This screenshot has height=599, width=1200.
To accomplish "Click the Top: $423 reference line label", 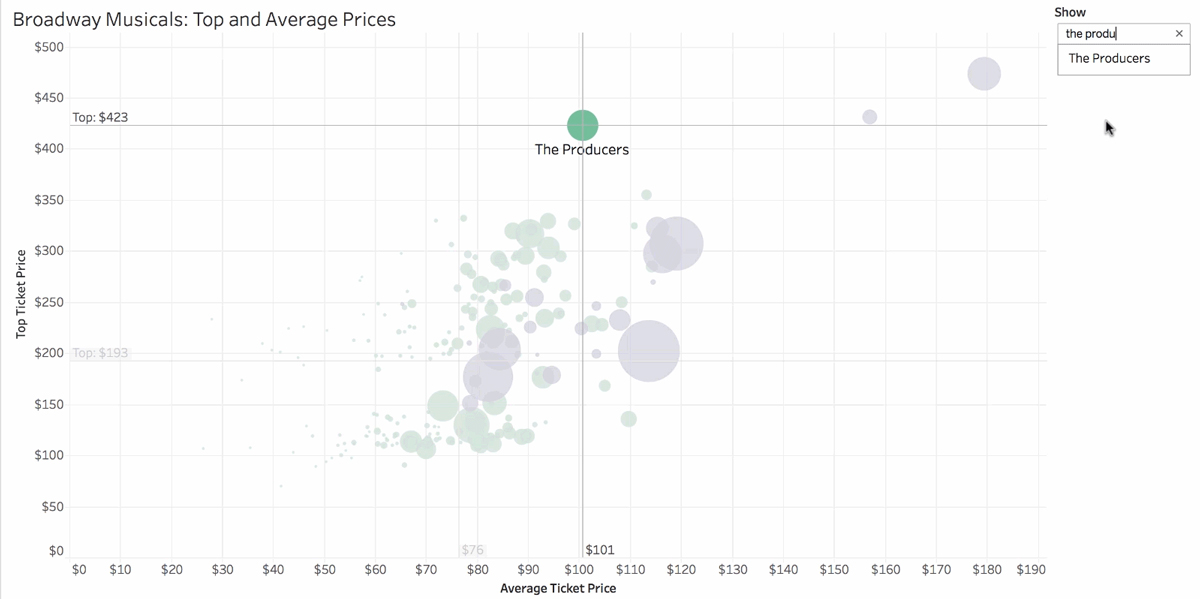I will [x=100, y=117].
